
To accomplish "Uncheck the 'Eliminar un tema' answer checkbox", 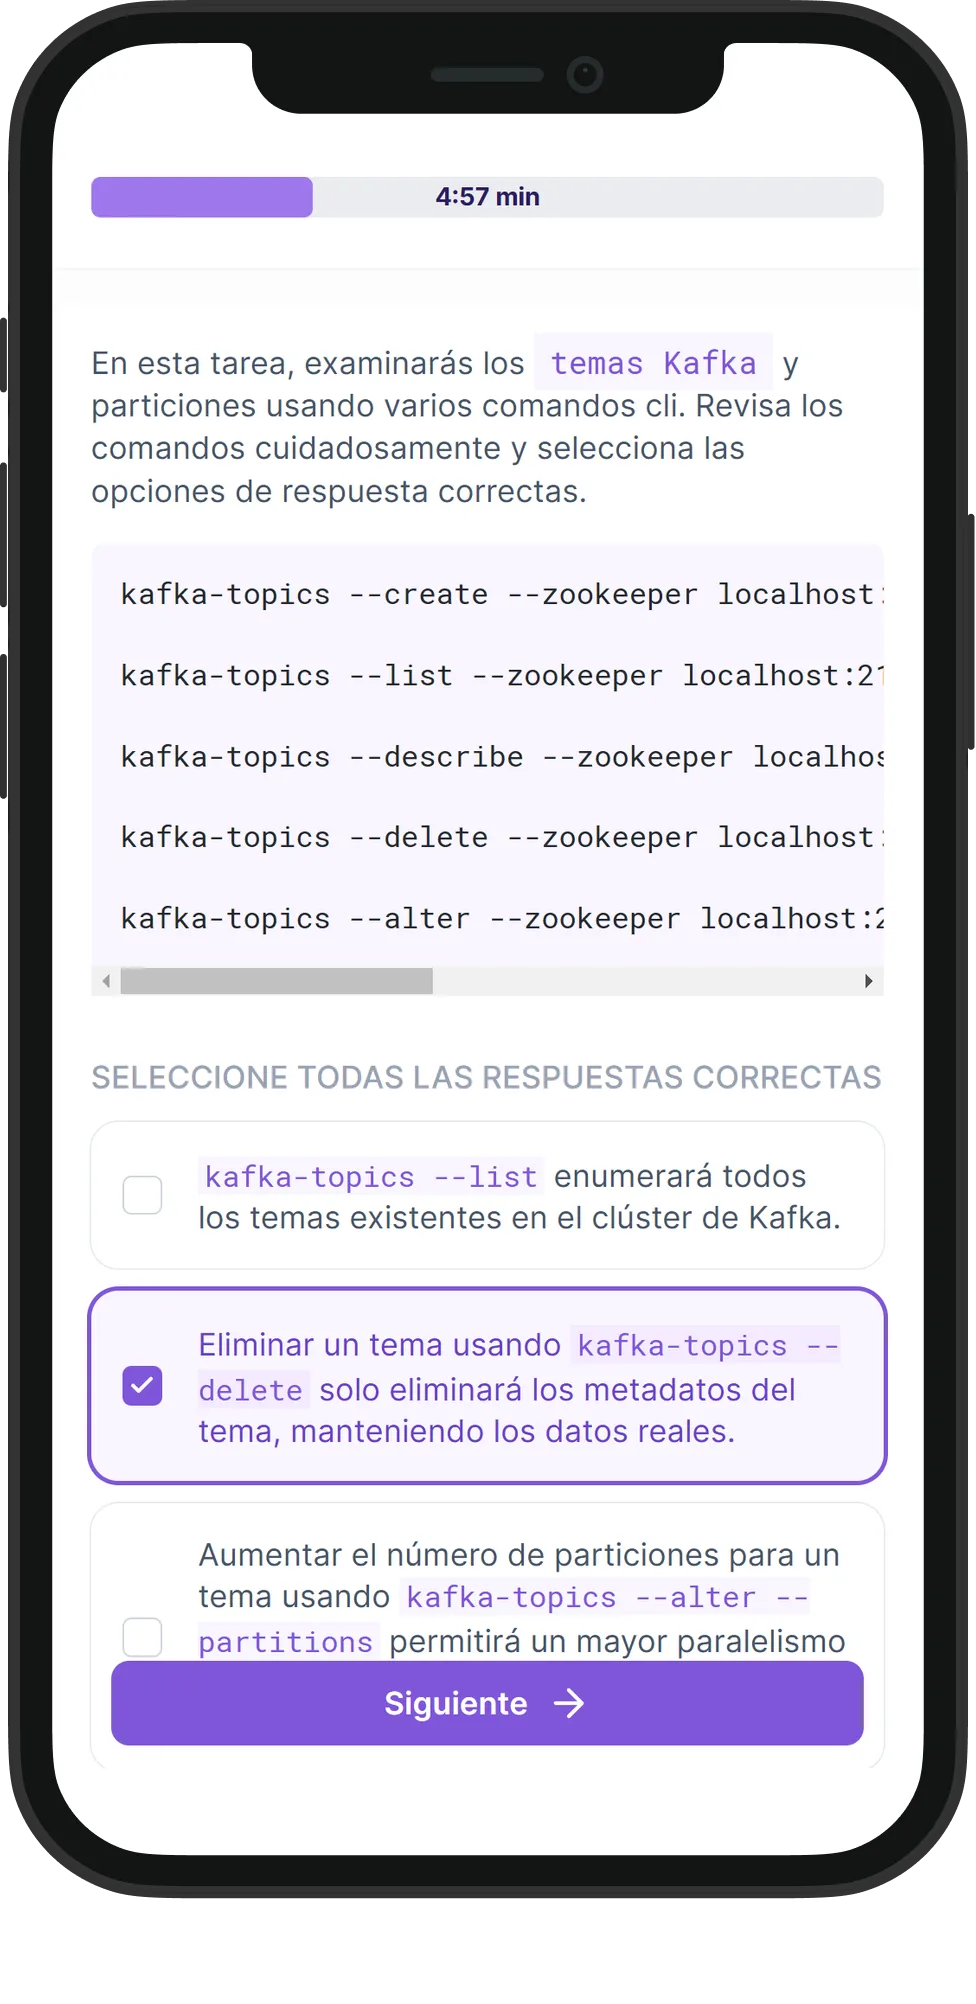I will (142, 1386).
